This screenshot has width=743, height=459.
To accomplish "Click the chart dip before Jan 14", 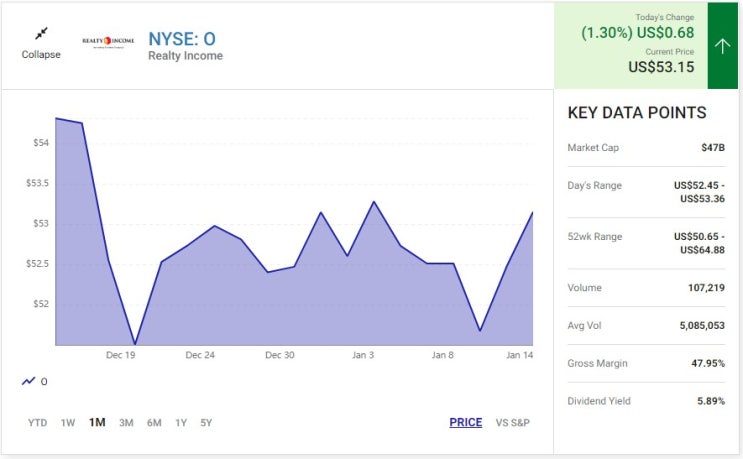I will click(x=480, y=330).
